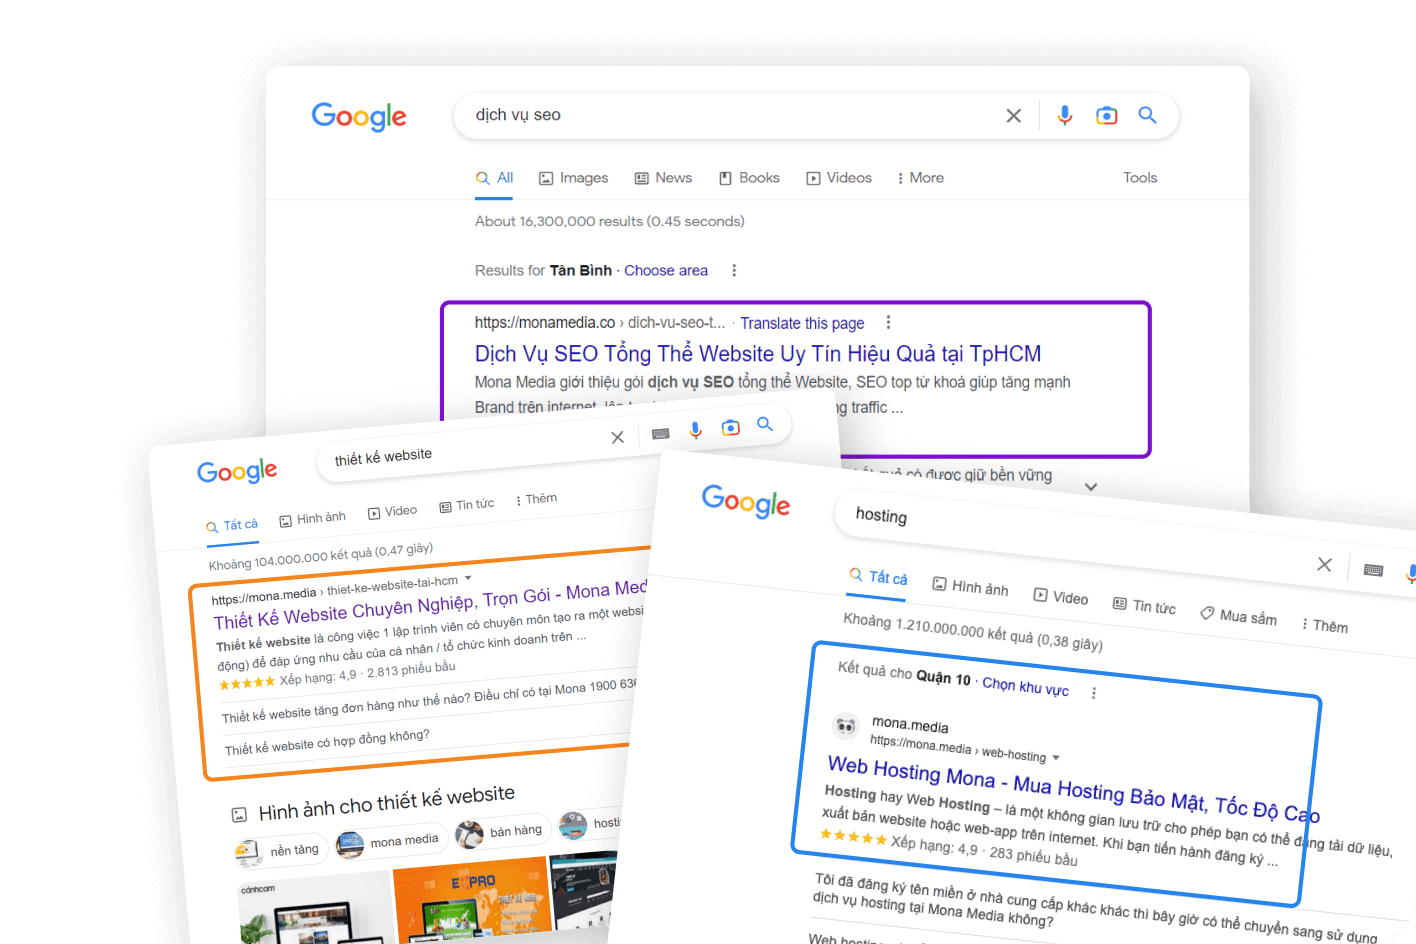Viewport: 1416px width, 944px height.
Task: Click the Google logo in the 'dịch vụ seo' window
Action: coord(359,117)
